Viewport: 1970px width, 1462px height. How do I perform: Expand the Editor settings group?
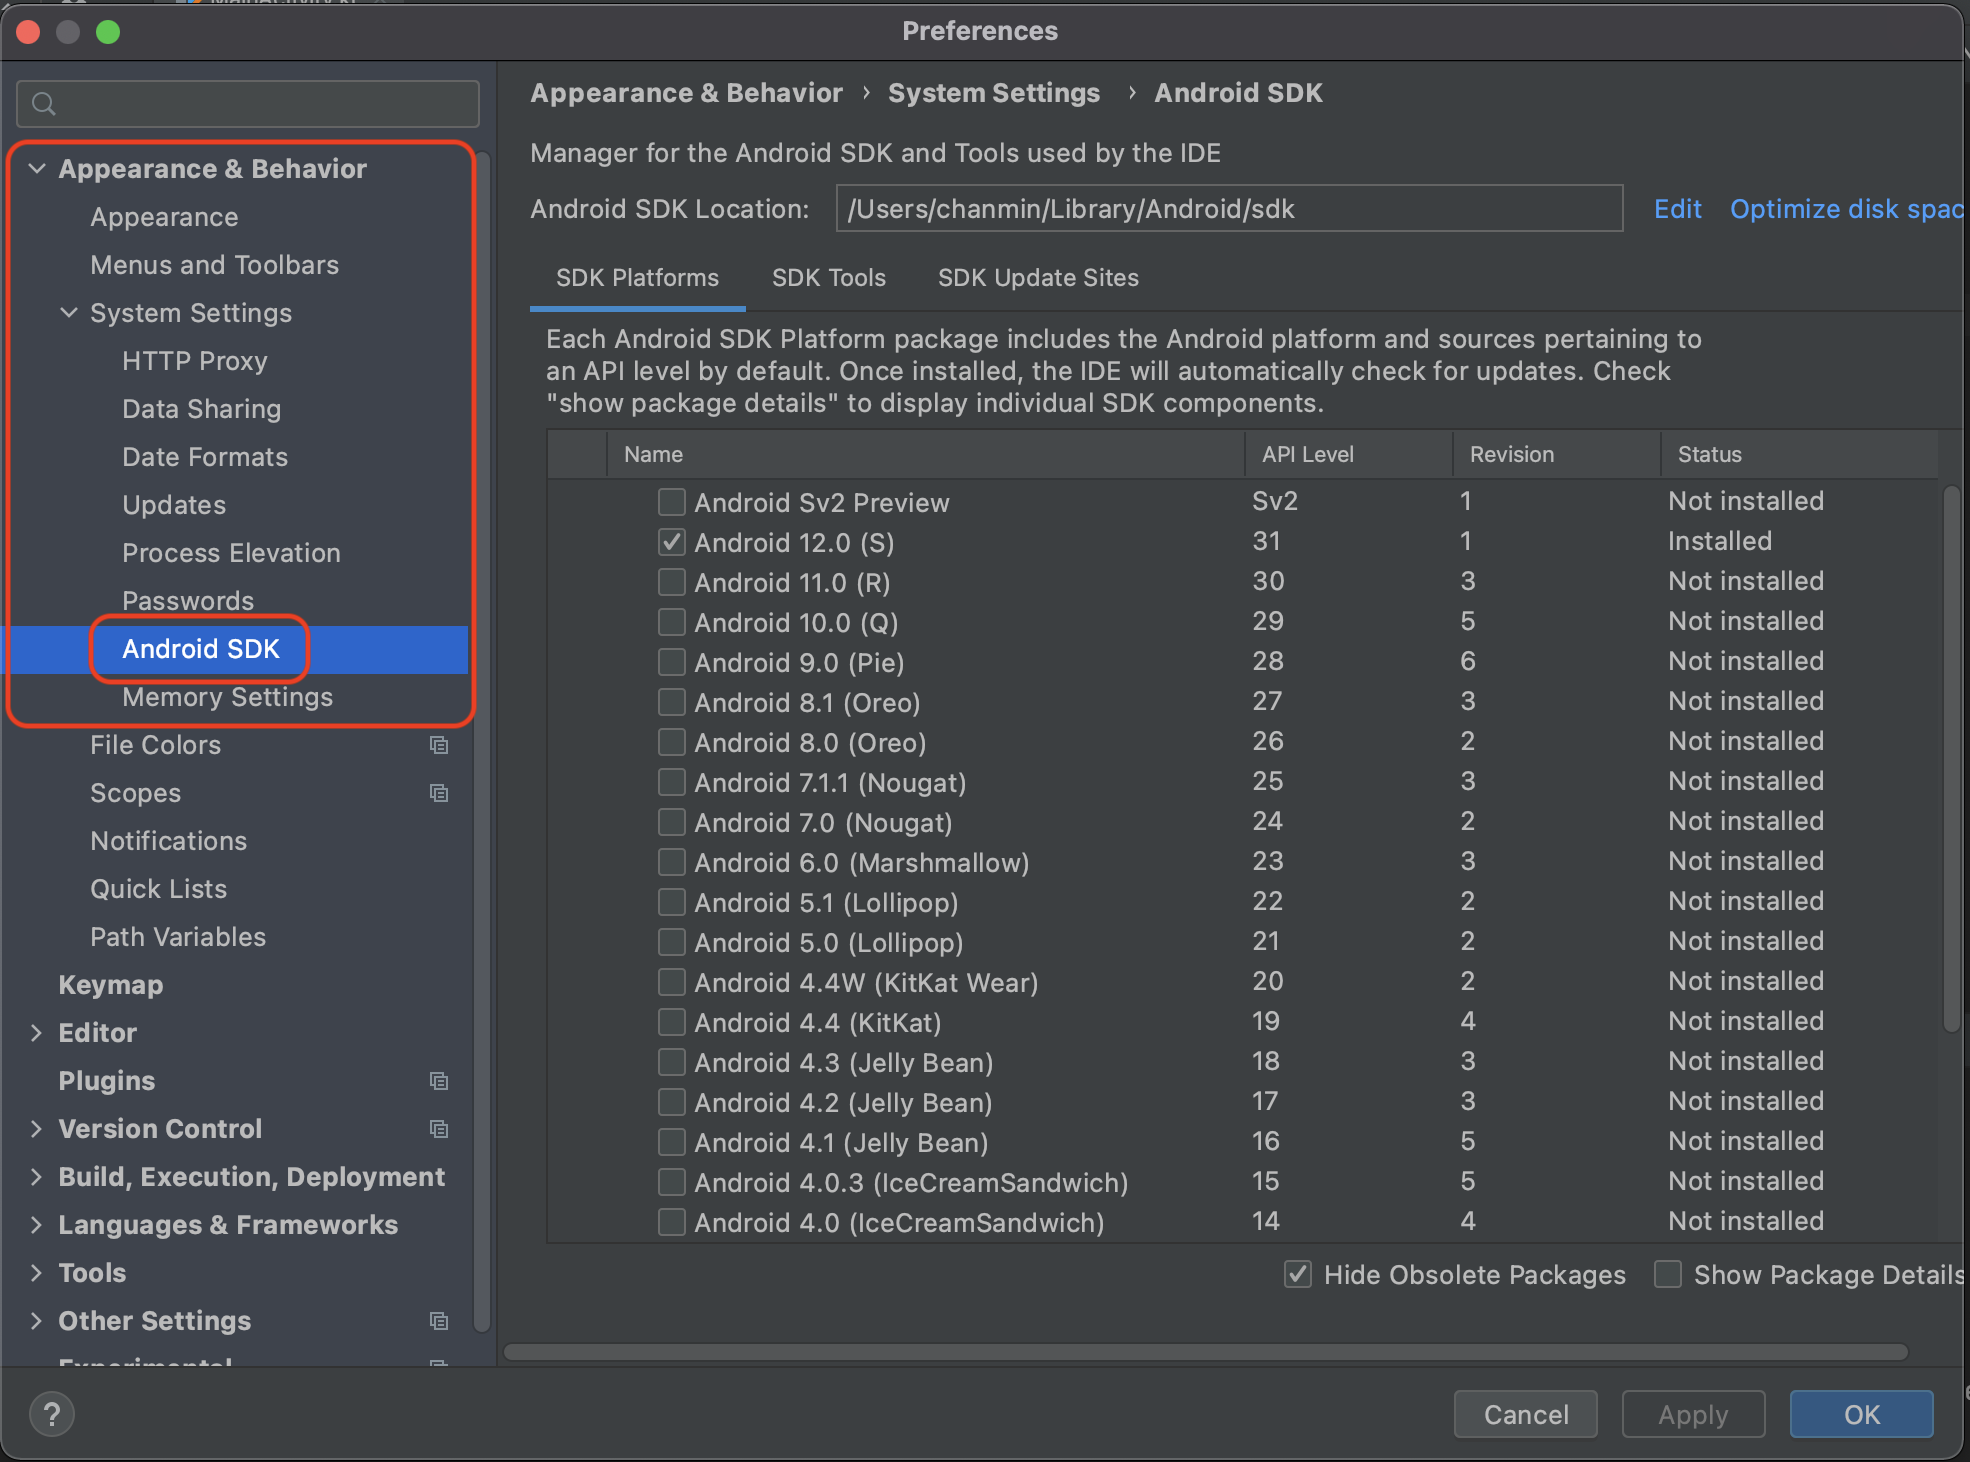click(x=37, y=1033)
